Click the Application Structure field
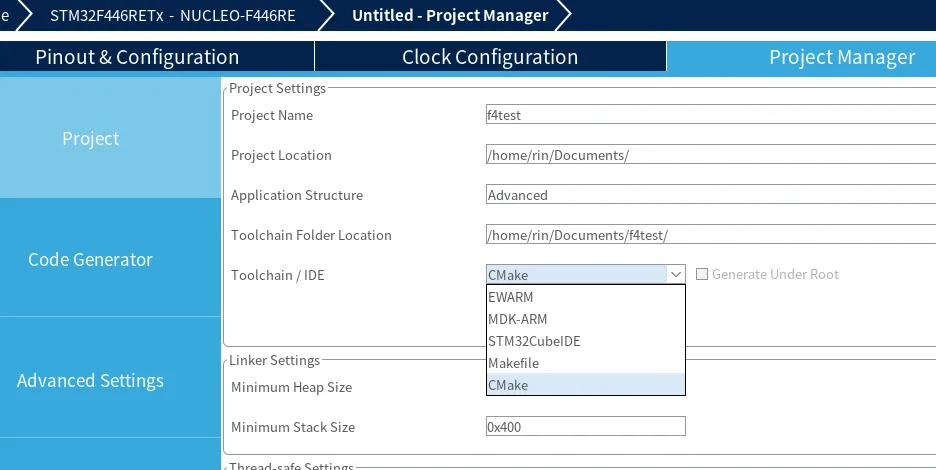Screen dimensions: 936x470 [x=710, y=195]
